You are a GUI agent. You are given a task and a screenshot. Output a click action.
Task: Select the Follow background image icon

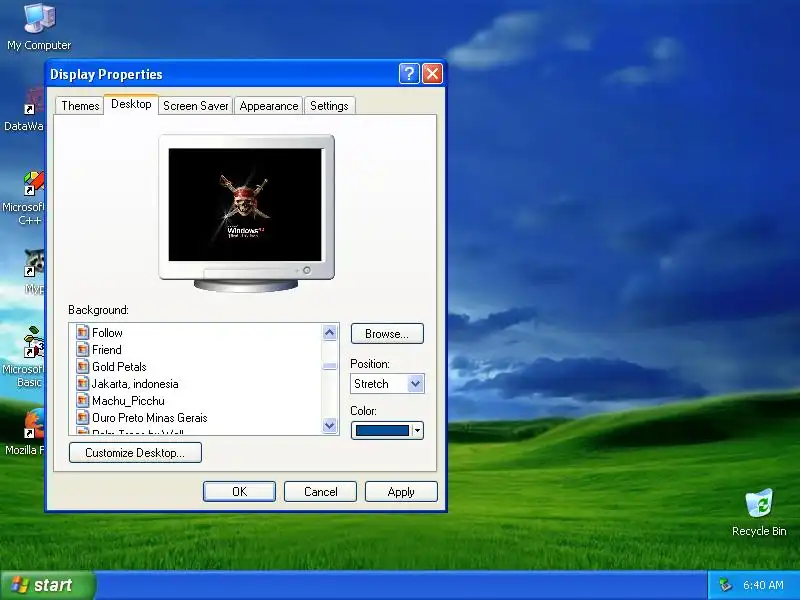[x=82, y=333]
